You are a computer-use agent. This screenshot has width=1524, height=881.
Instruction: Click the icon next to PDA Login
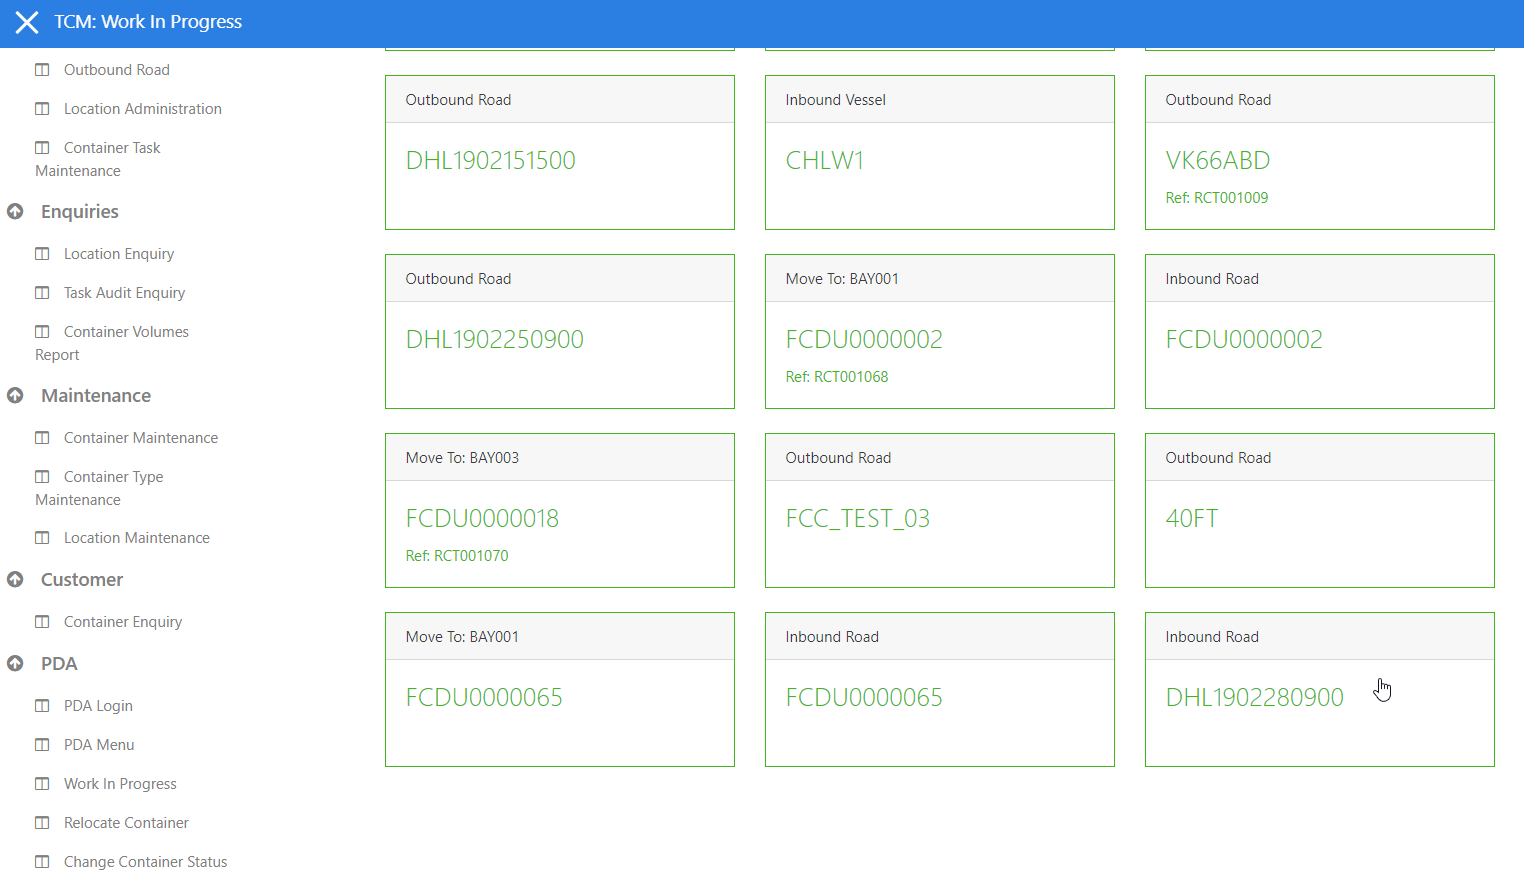(42, 706)
